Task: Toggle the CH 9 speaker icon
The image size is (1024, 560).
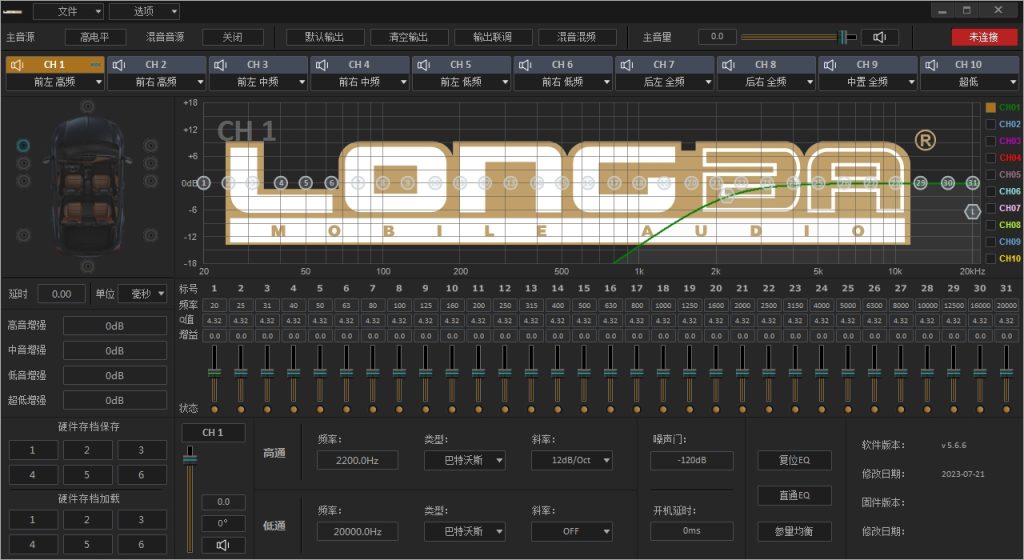Action: (x=830, y=65)
